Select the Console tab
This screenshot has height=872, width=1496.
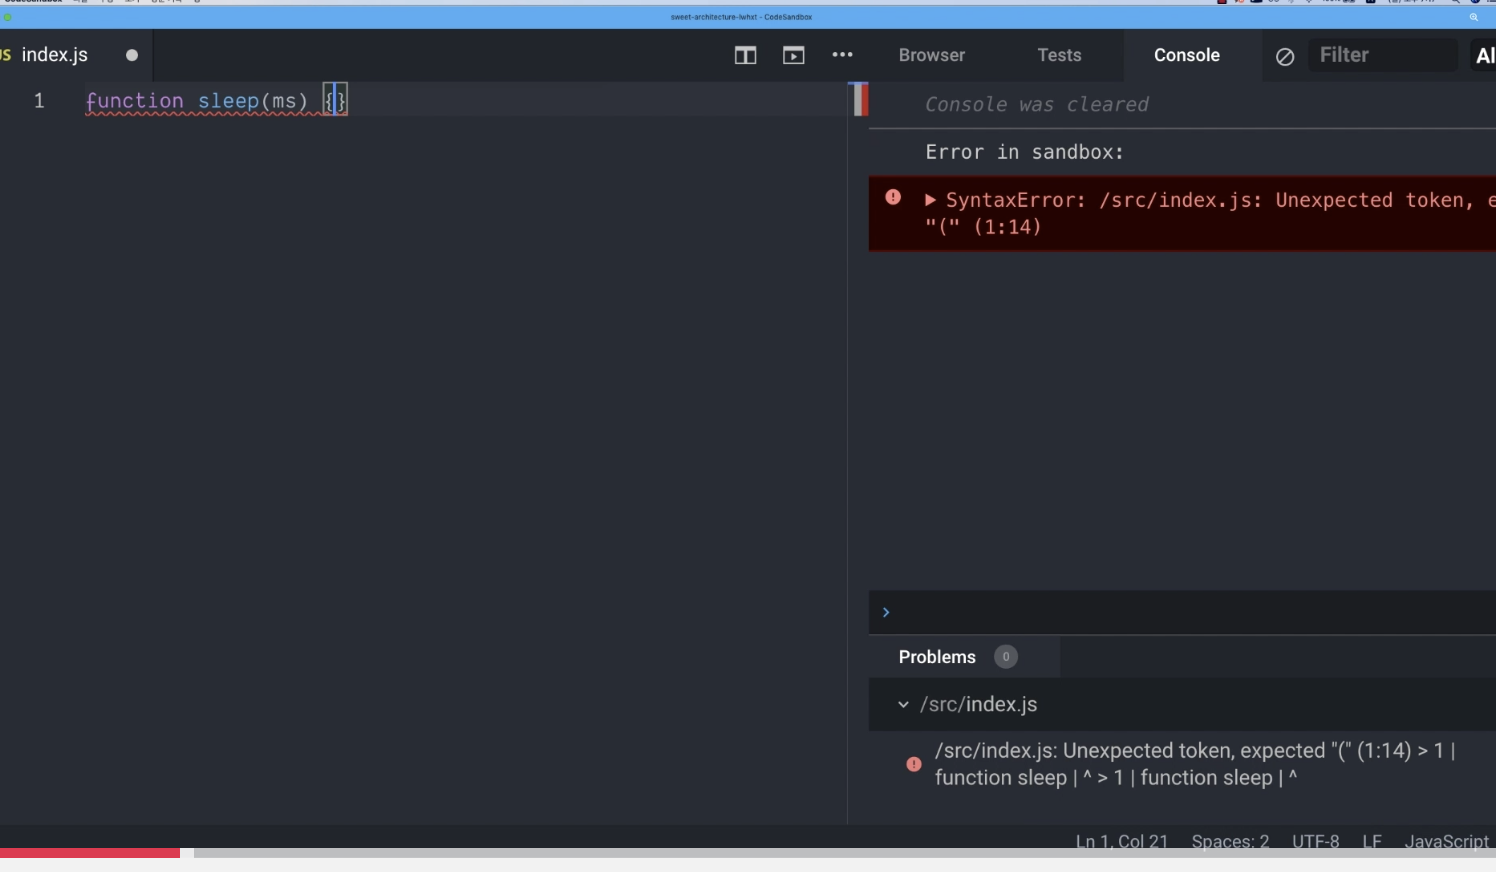click(1187, 55)
